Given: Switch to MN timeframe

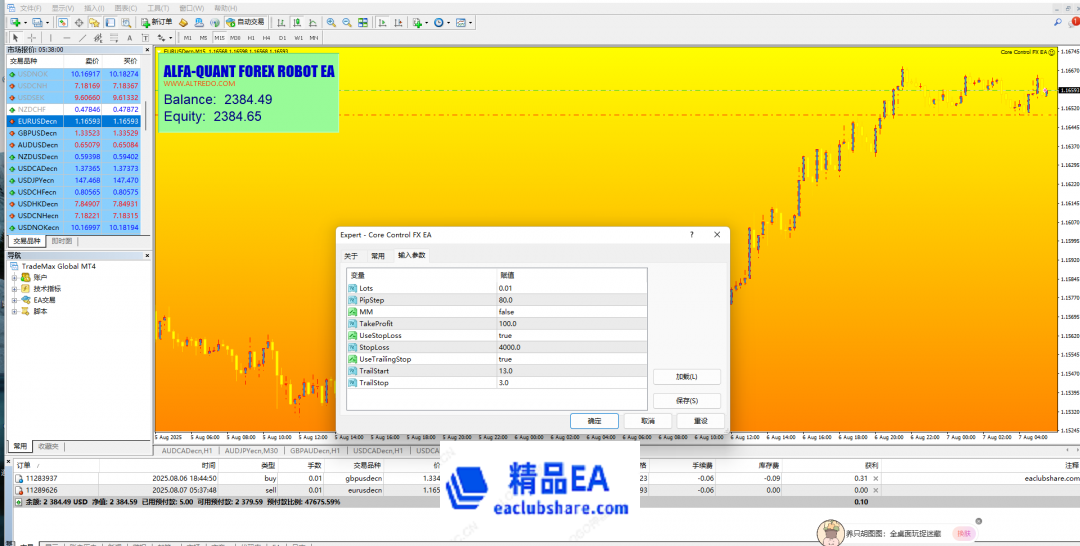Looking at the screenshot, I should click(x=313, y=37).
